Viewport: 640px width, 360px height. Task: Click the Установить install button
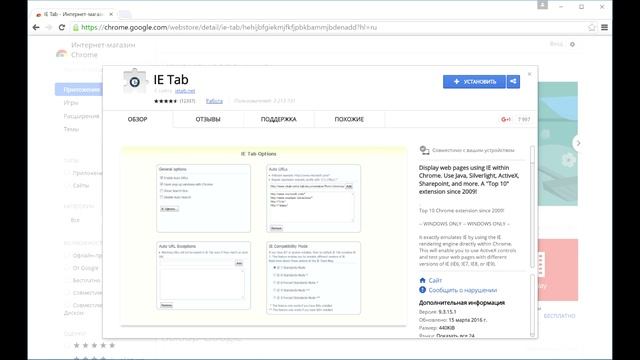point(474,82)
